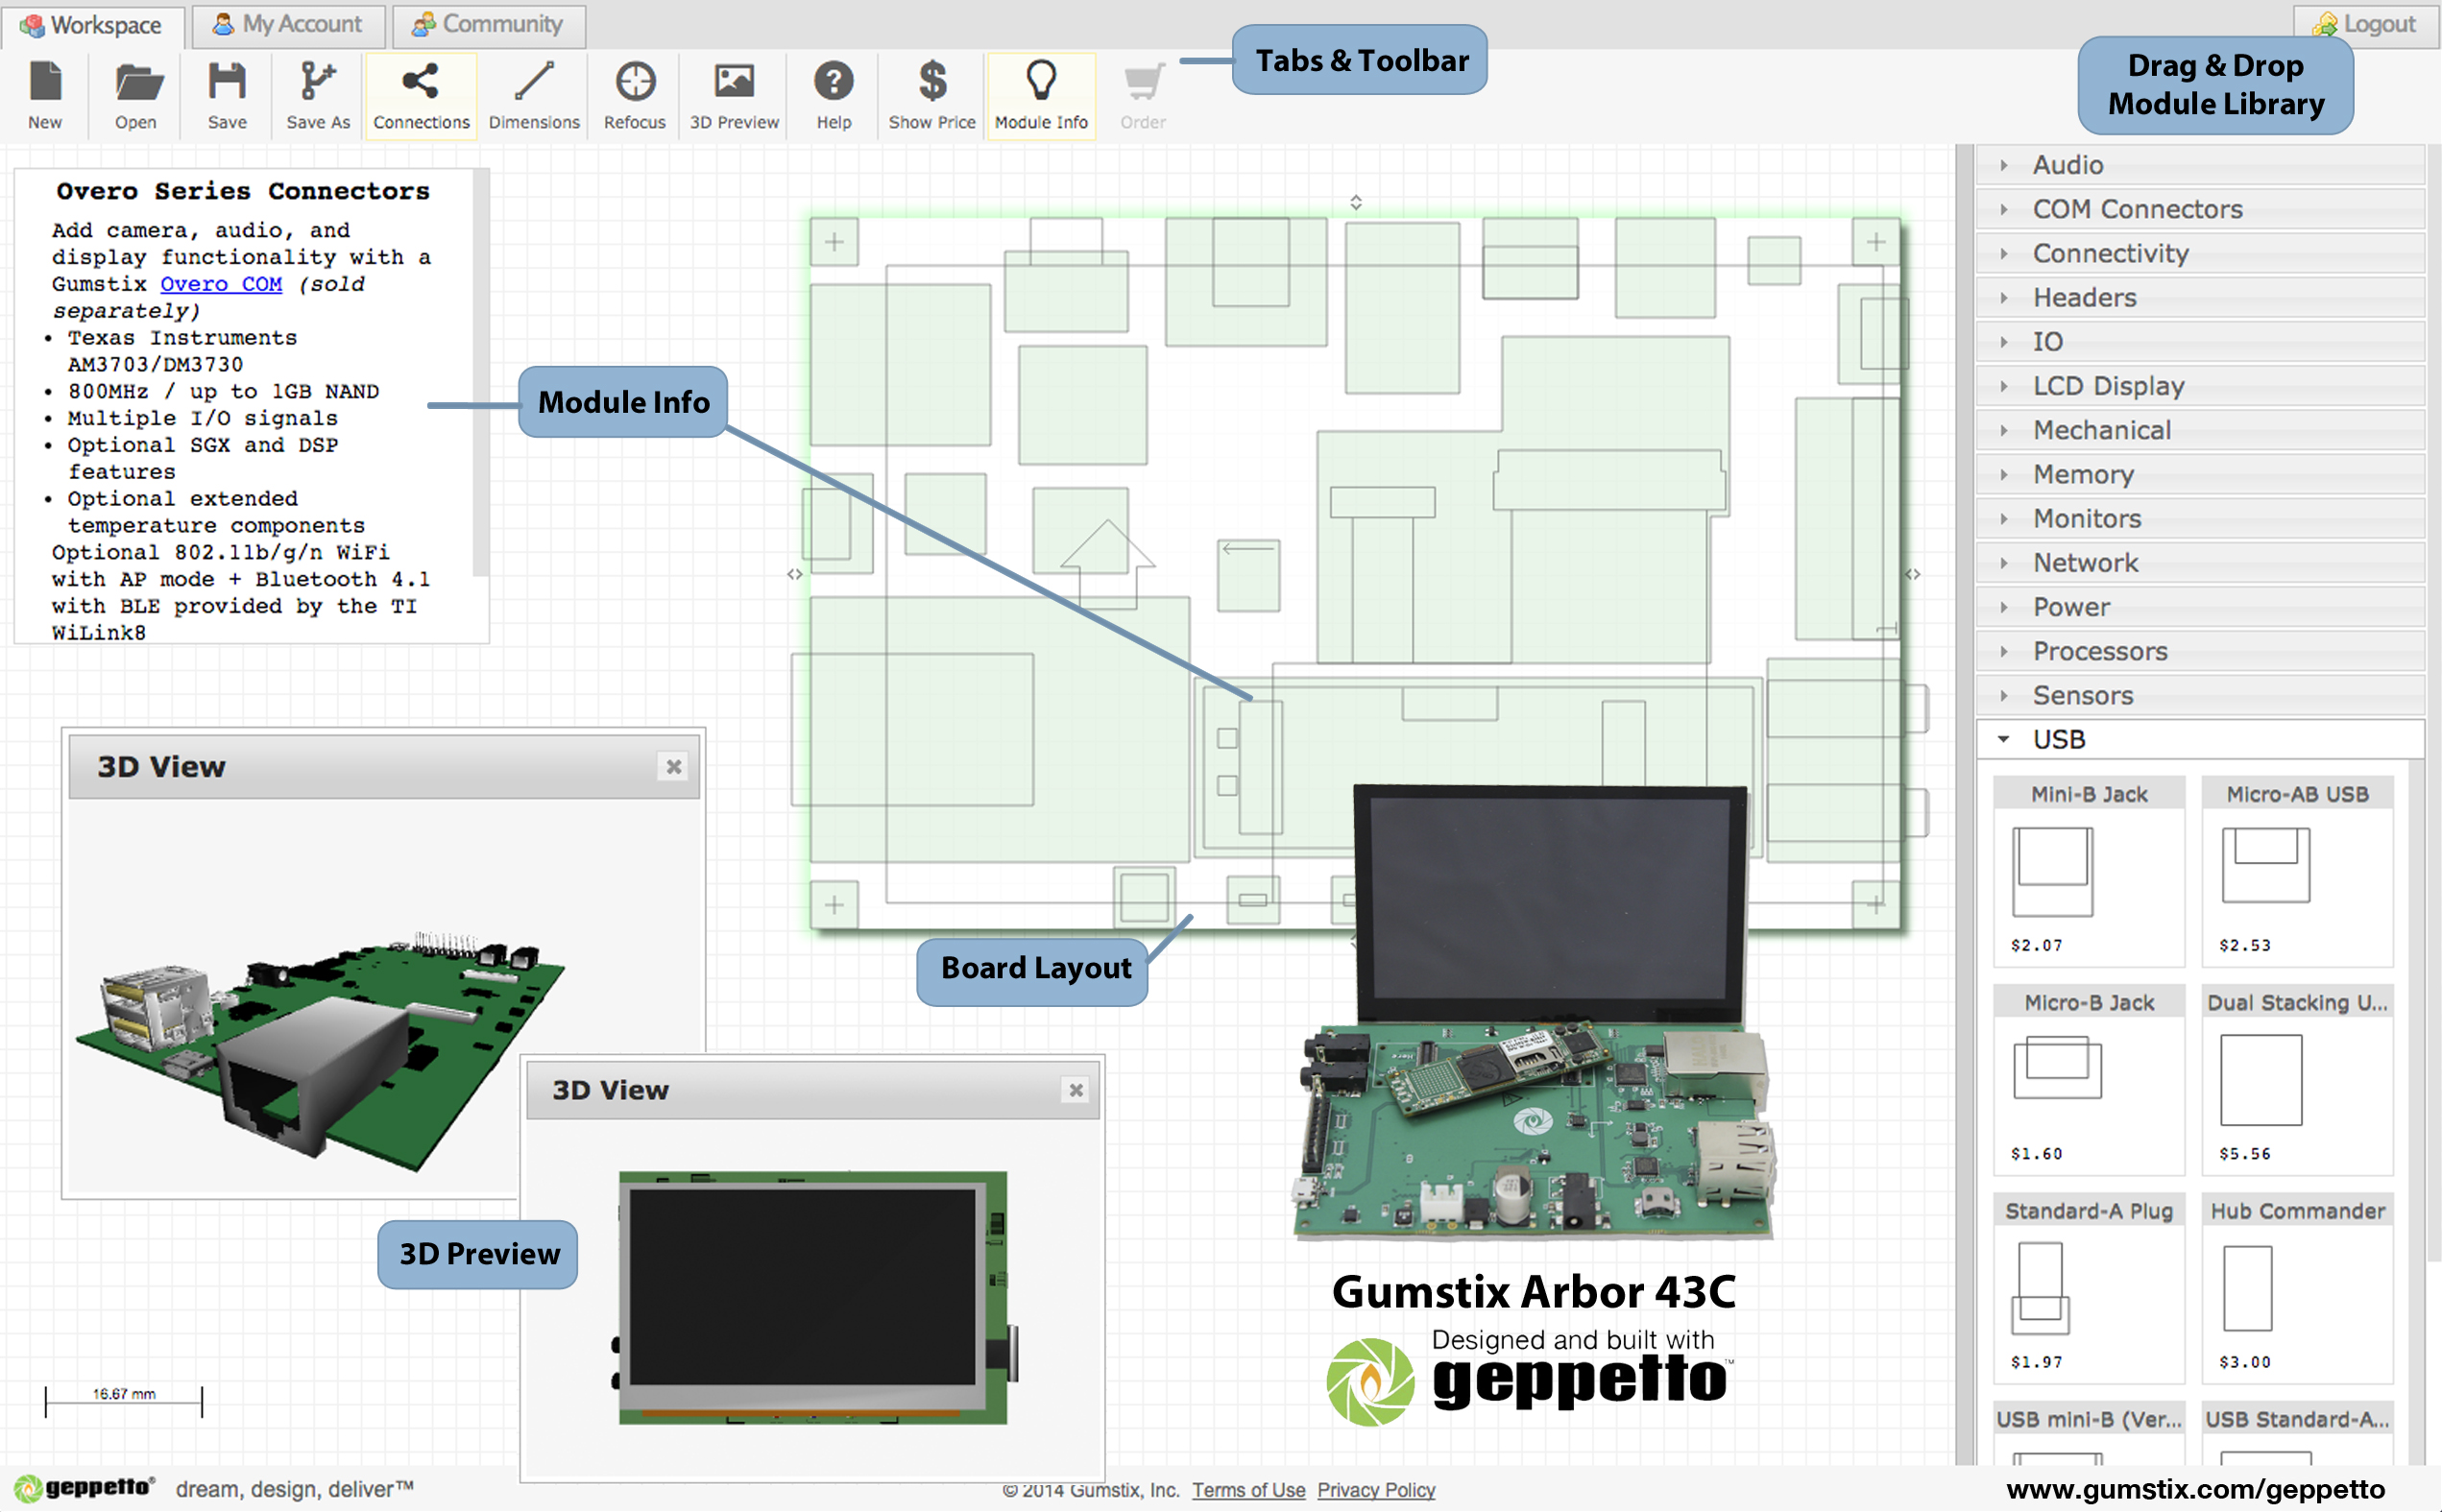Expand the Processors category
This screenshot has height=1512, width=2442.
click(x=2200, y=651)
